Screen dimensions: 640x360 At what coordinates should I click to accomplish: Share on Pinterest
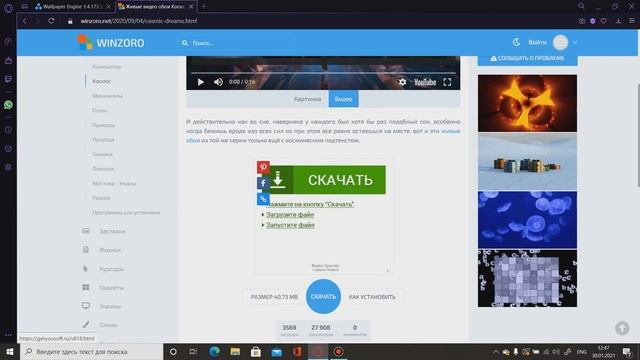pos(263,167)
